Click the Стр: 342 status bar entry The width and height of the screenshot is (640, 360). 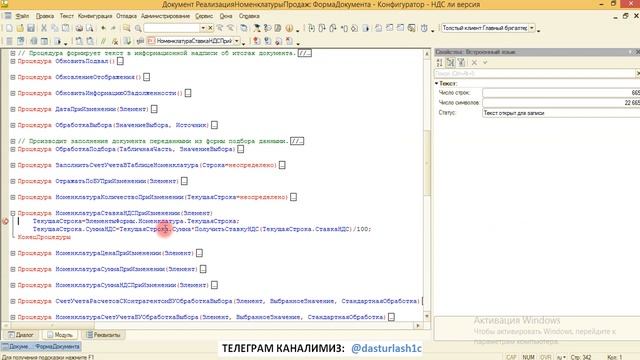coord(581,357)
